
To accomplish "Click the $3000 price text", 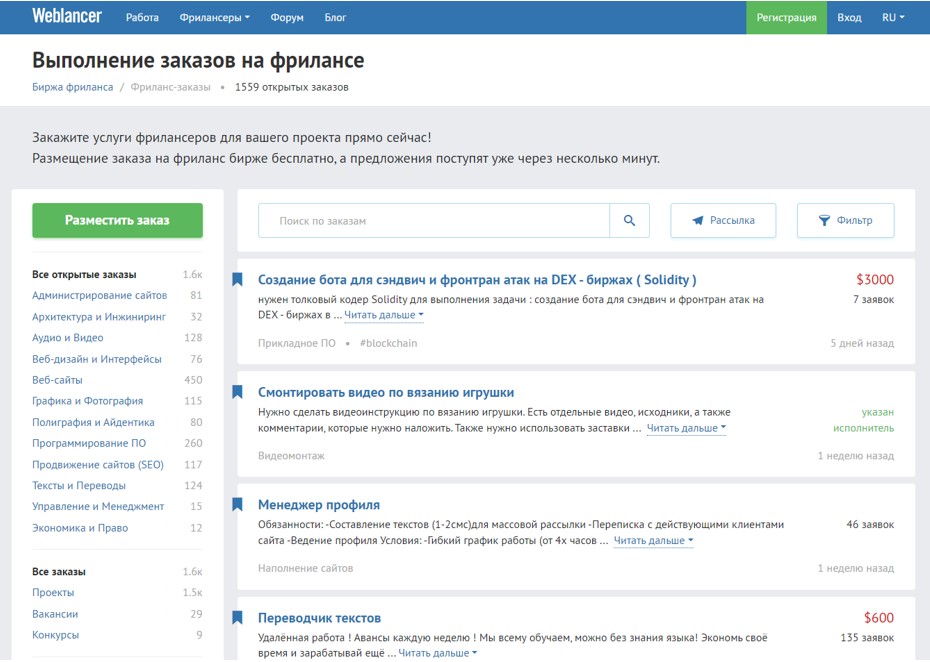I will click(x=875, y=279).
